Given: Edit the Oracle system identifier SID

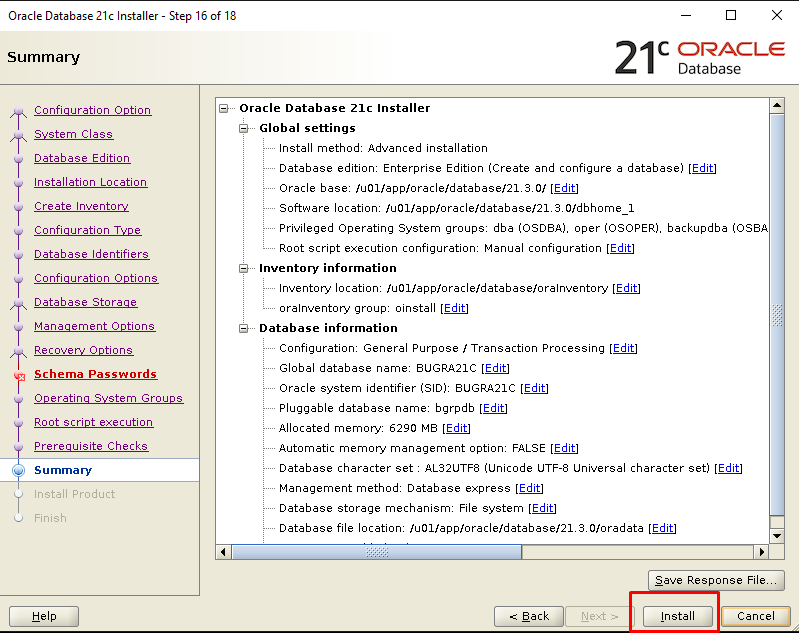Looking at the screenshot, I should tap(534, 388).
